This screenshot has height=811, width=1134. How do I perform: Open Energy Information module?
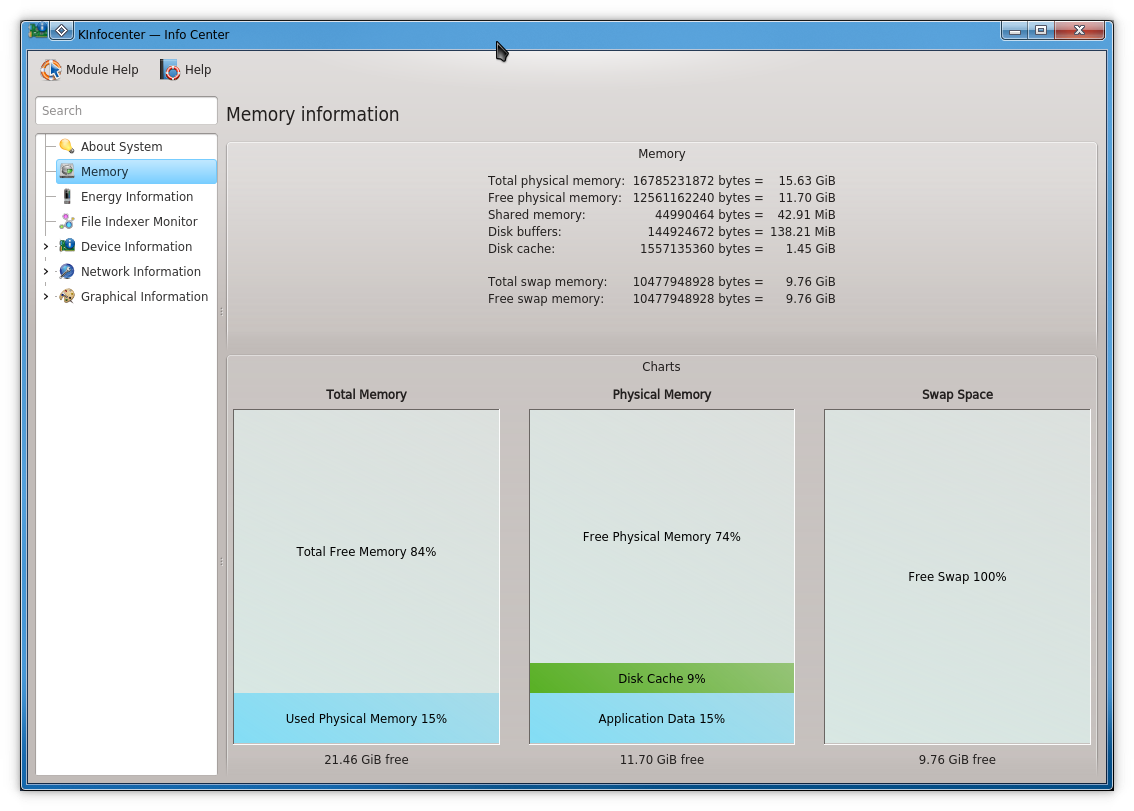pyautogui.click(x=137, y=196)
